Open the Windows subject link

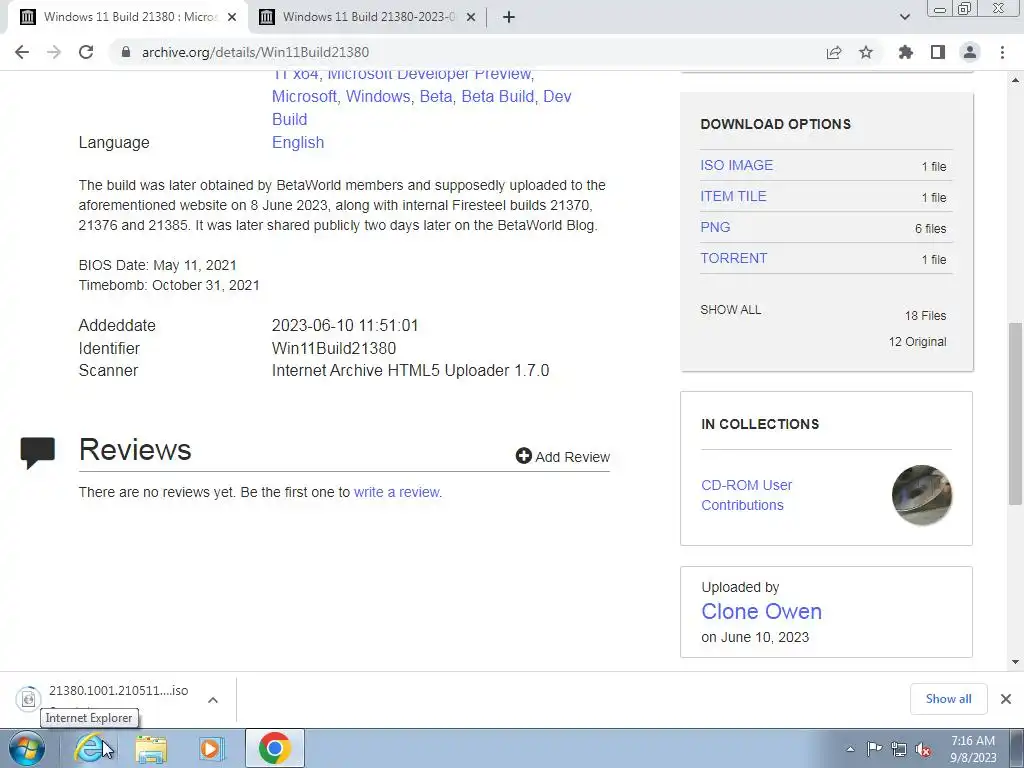pyautogui.click(x=378, y=97)
